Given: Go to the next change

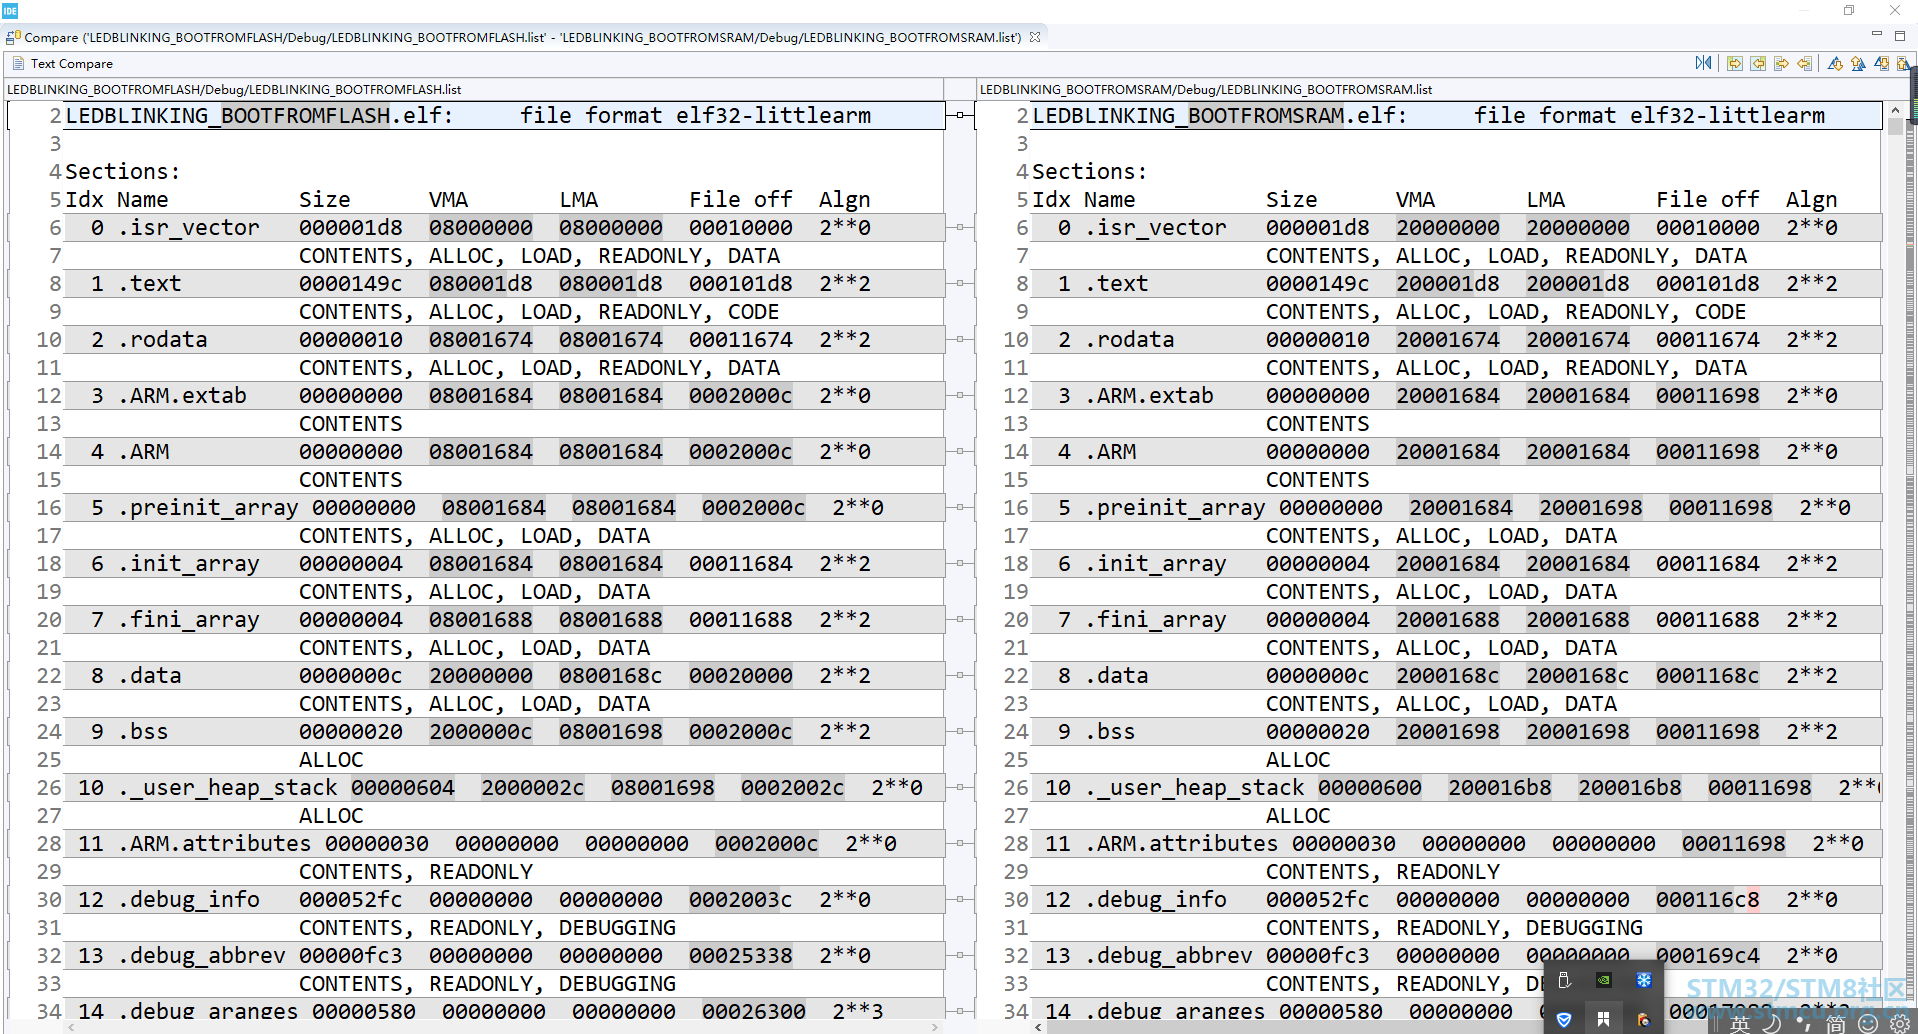Looking at the screenshot, I should 1882,63.
